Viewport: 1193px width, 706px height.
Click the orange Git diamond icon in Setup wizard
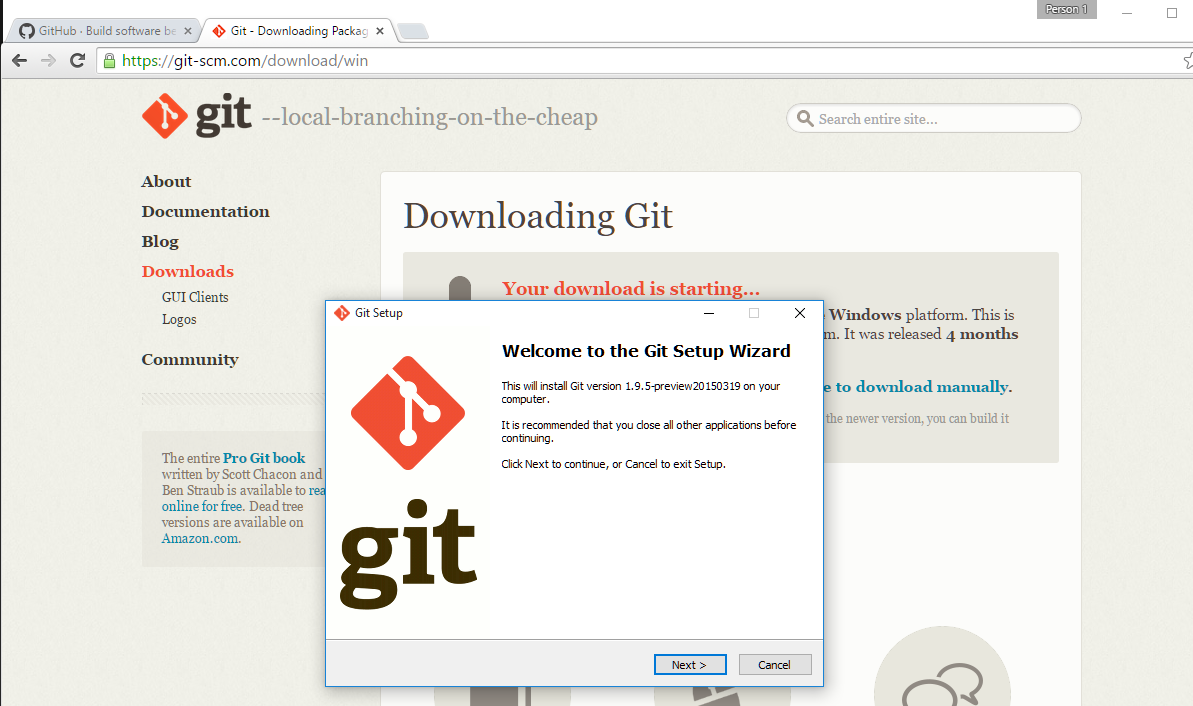point(407,411)
